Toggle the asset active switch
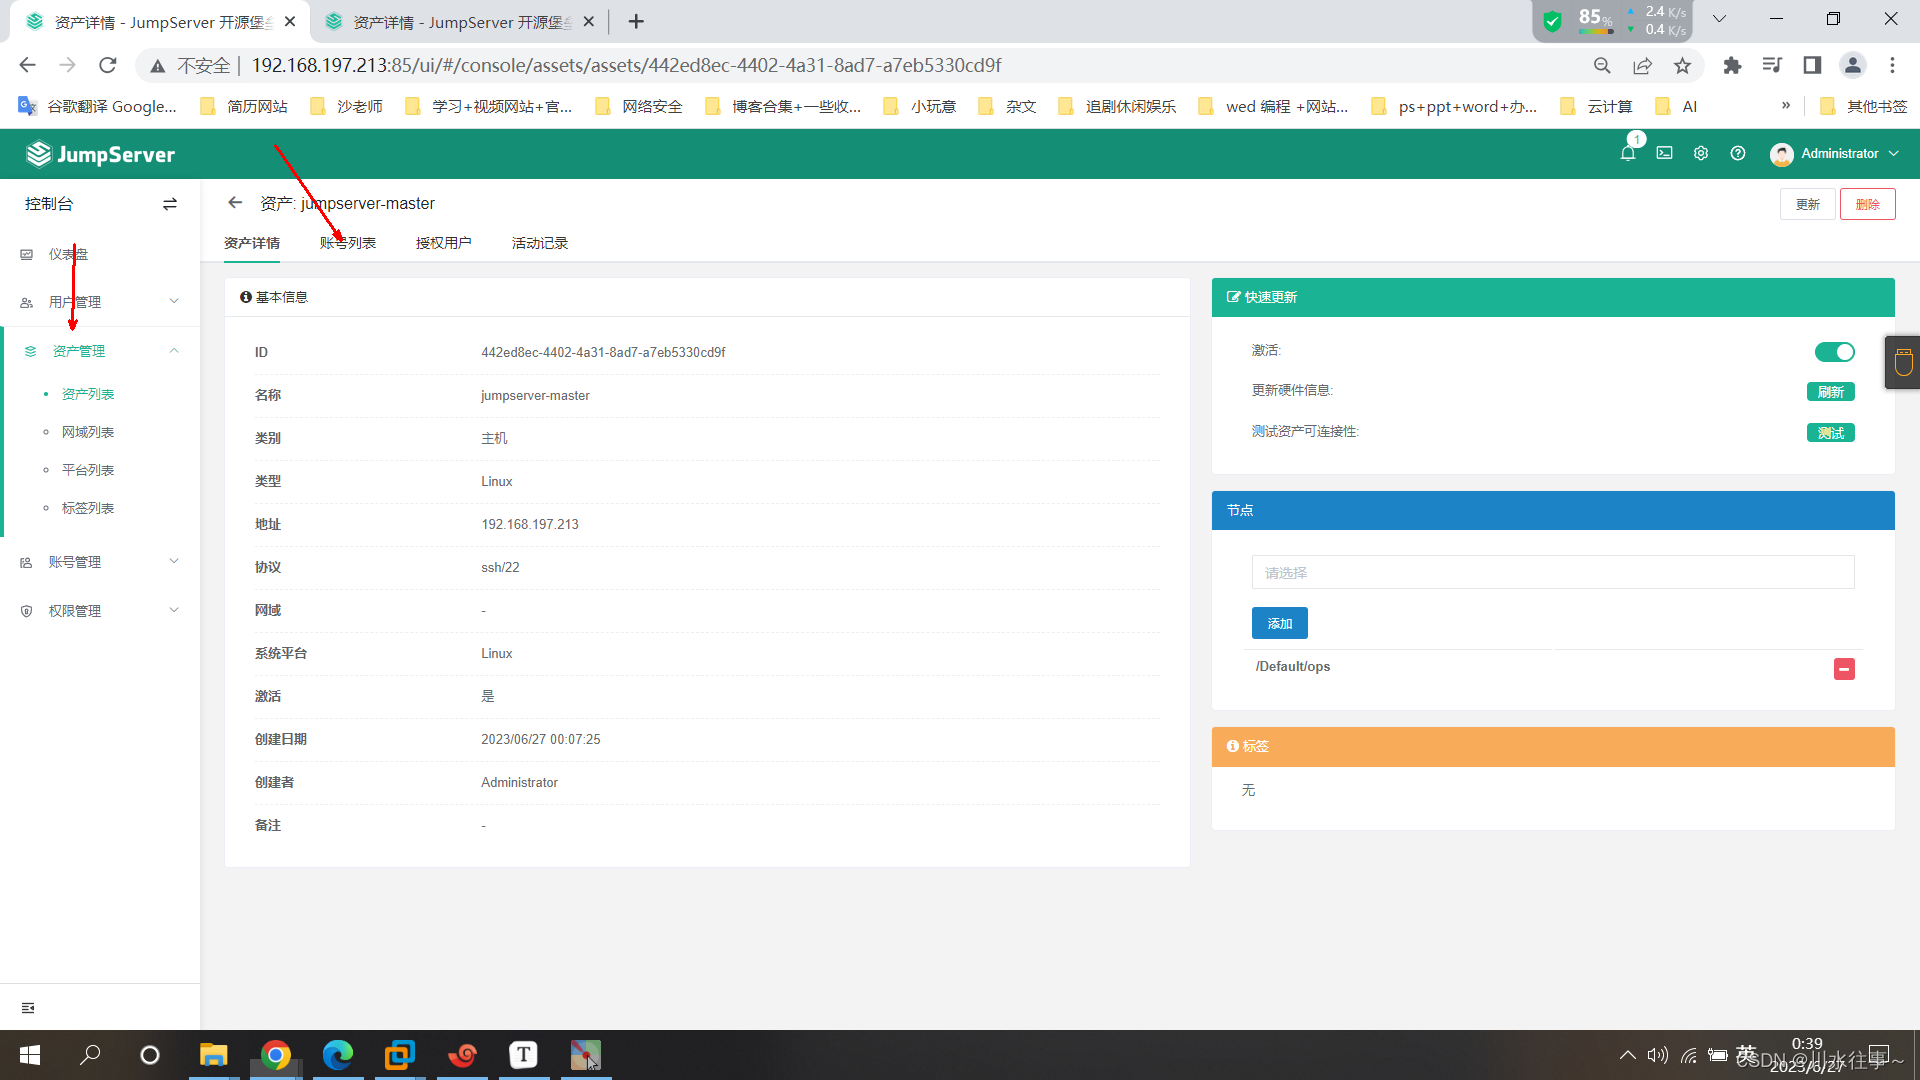The height and width of the screenshot is (1080, 1920). pos(1834,352)
